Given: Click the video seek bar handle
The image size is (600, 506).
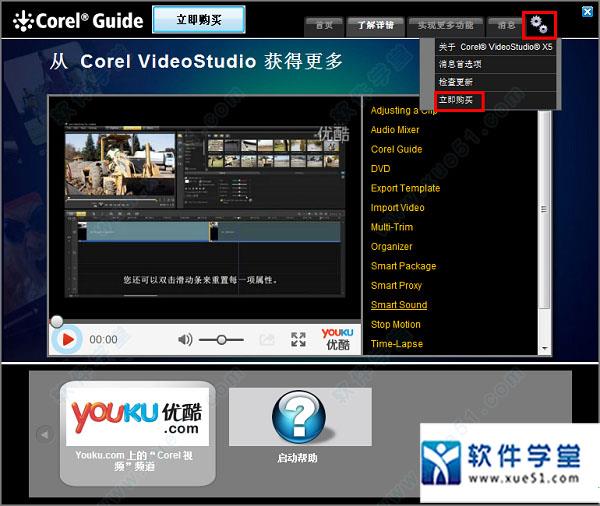Looking at the screenshot, I should tap(57, 321).
